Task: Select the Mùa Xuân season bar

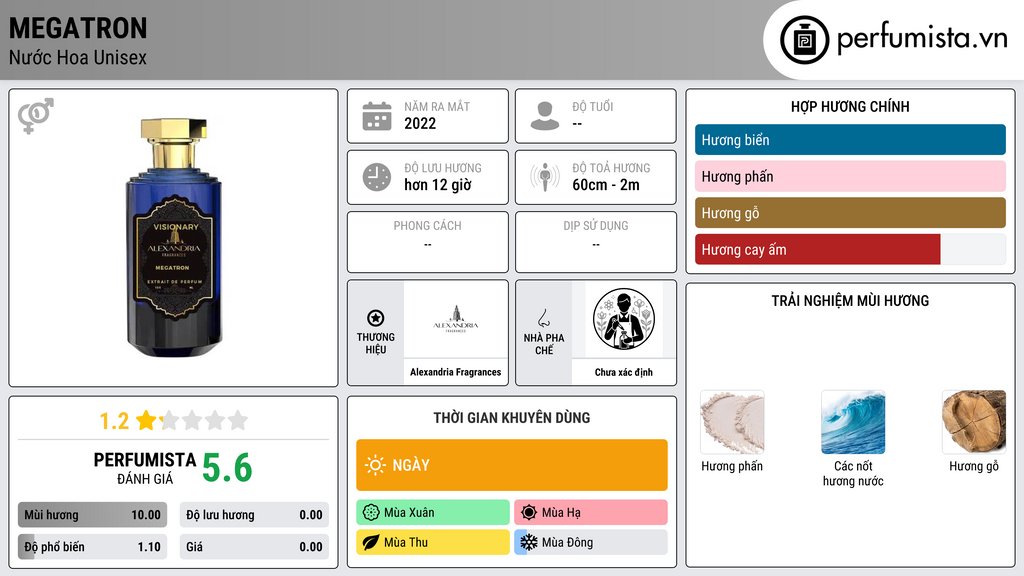Action: 433,513
